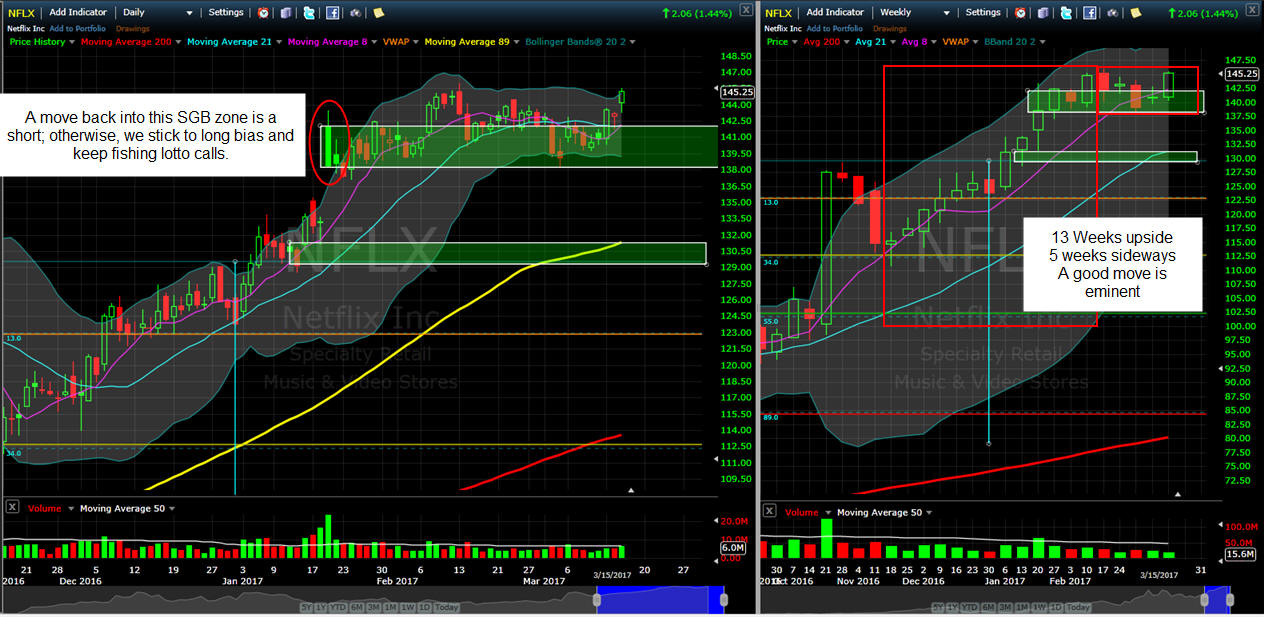
Task: Click the Twitter share icon on the Daily chart
Action: tap(309, 13)
